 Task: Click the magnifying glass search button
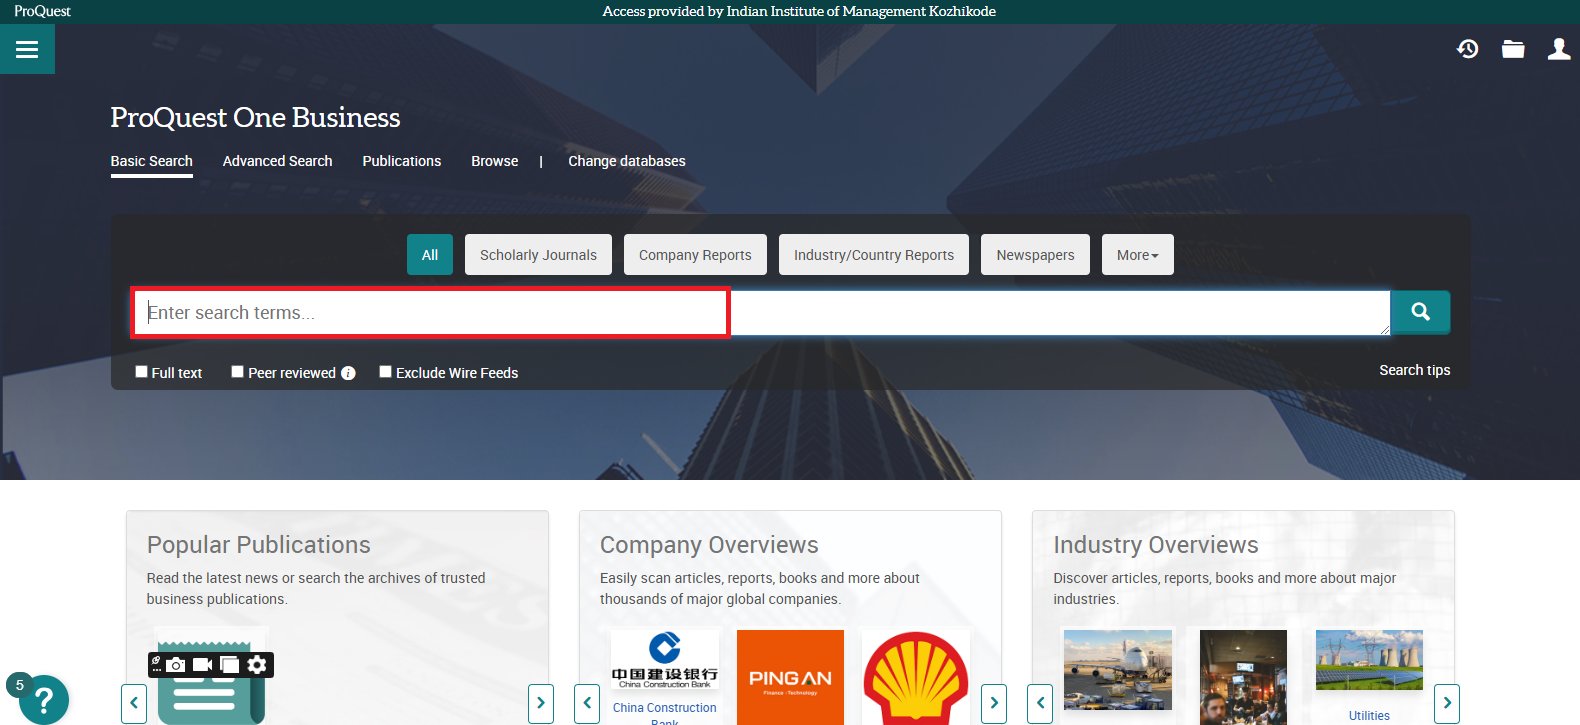1420,313
